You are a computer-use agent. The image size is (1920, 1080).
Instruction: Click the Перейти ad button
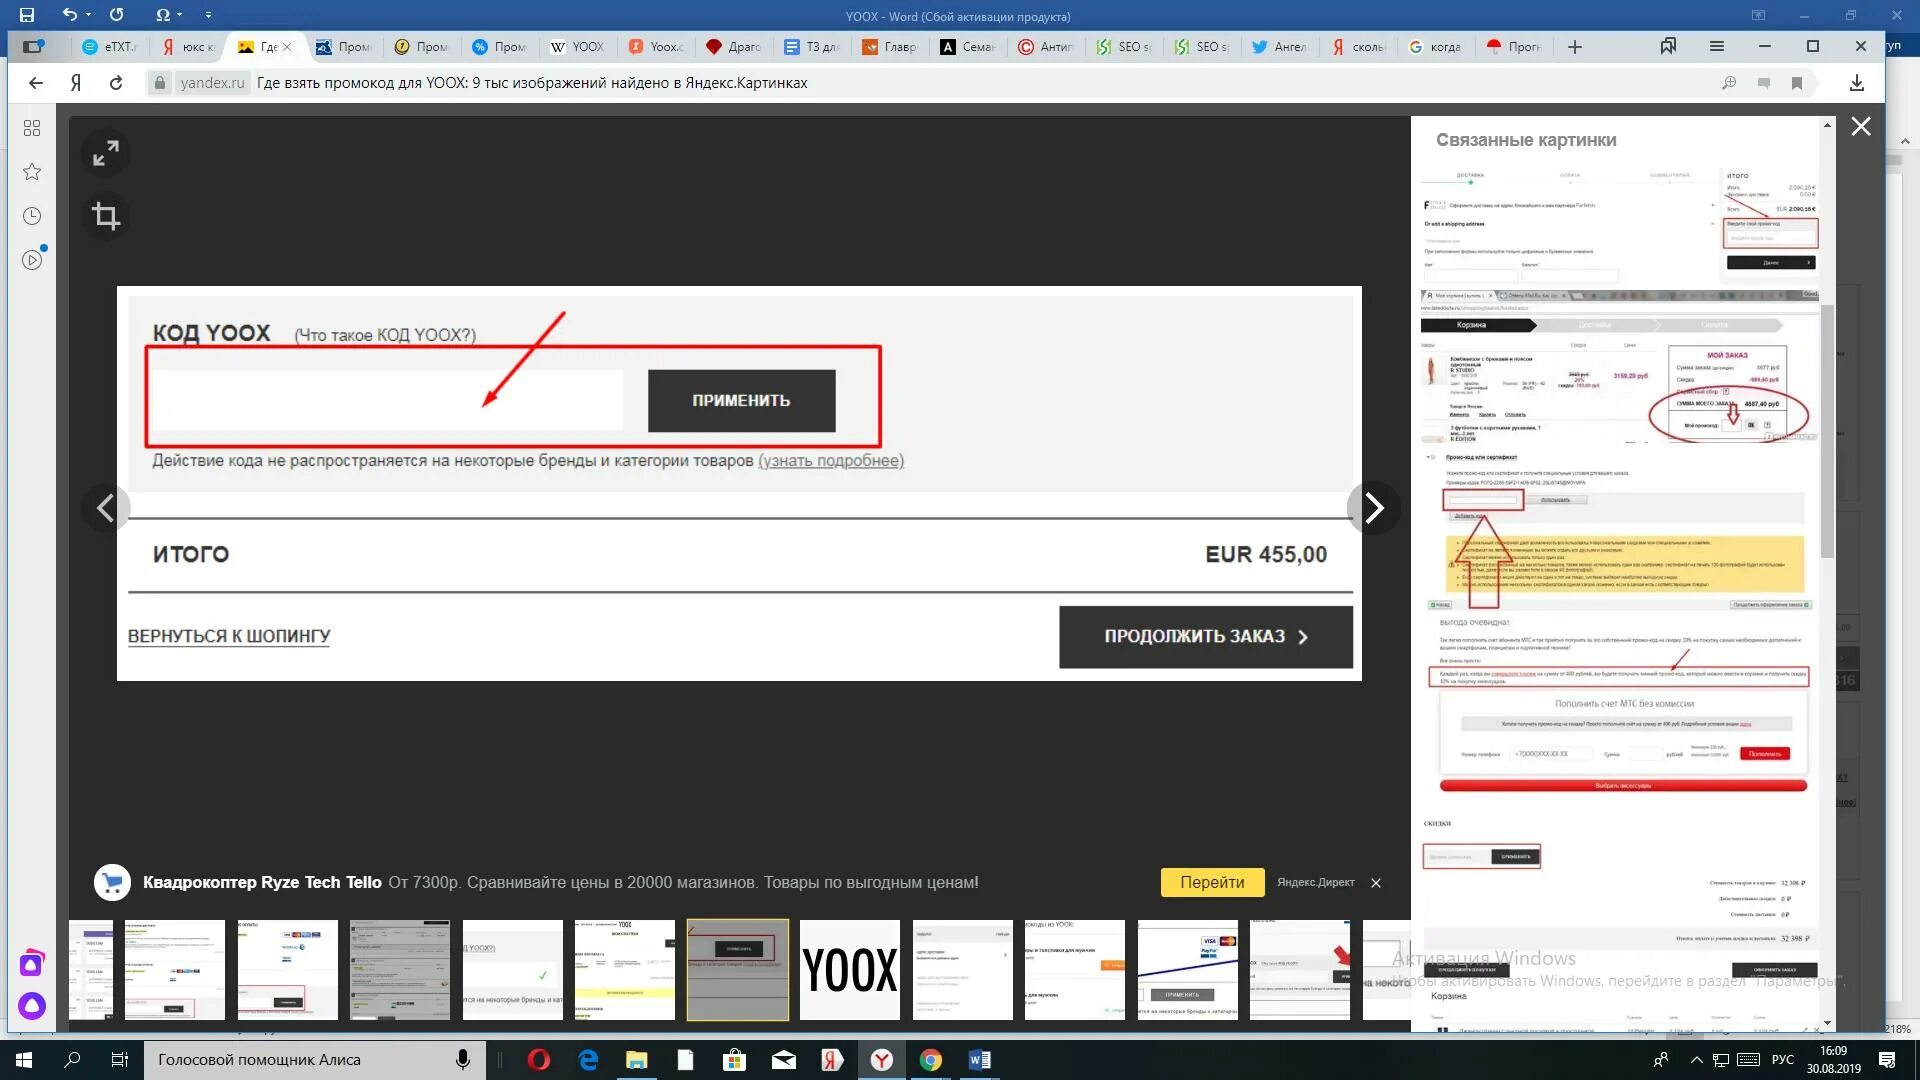[x=1212, y=882]
